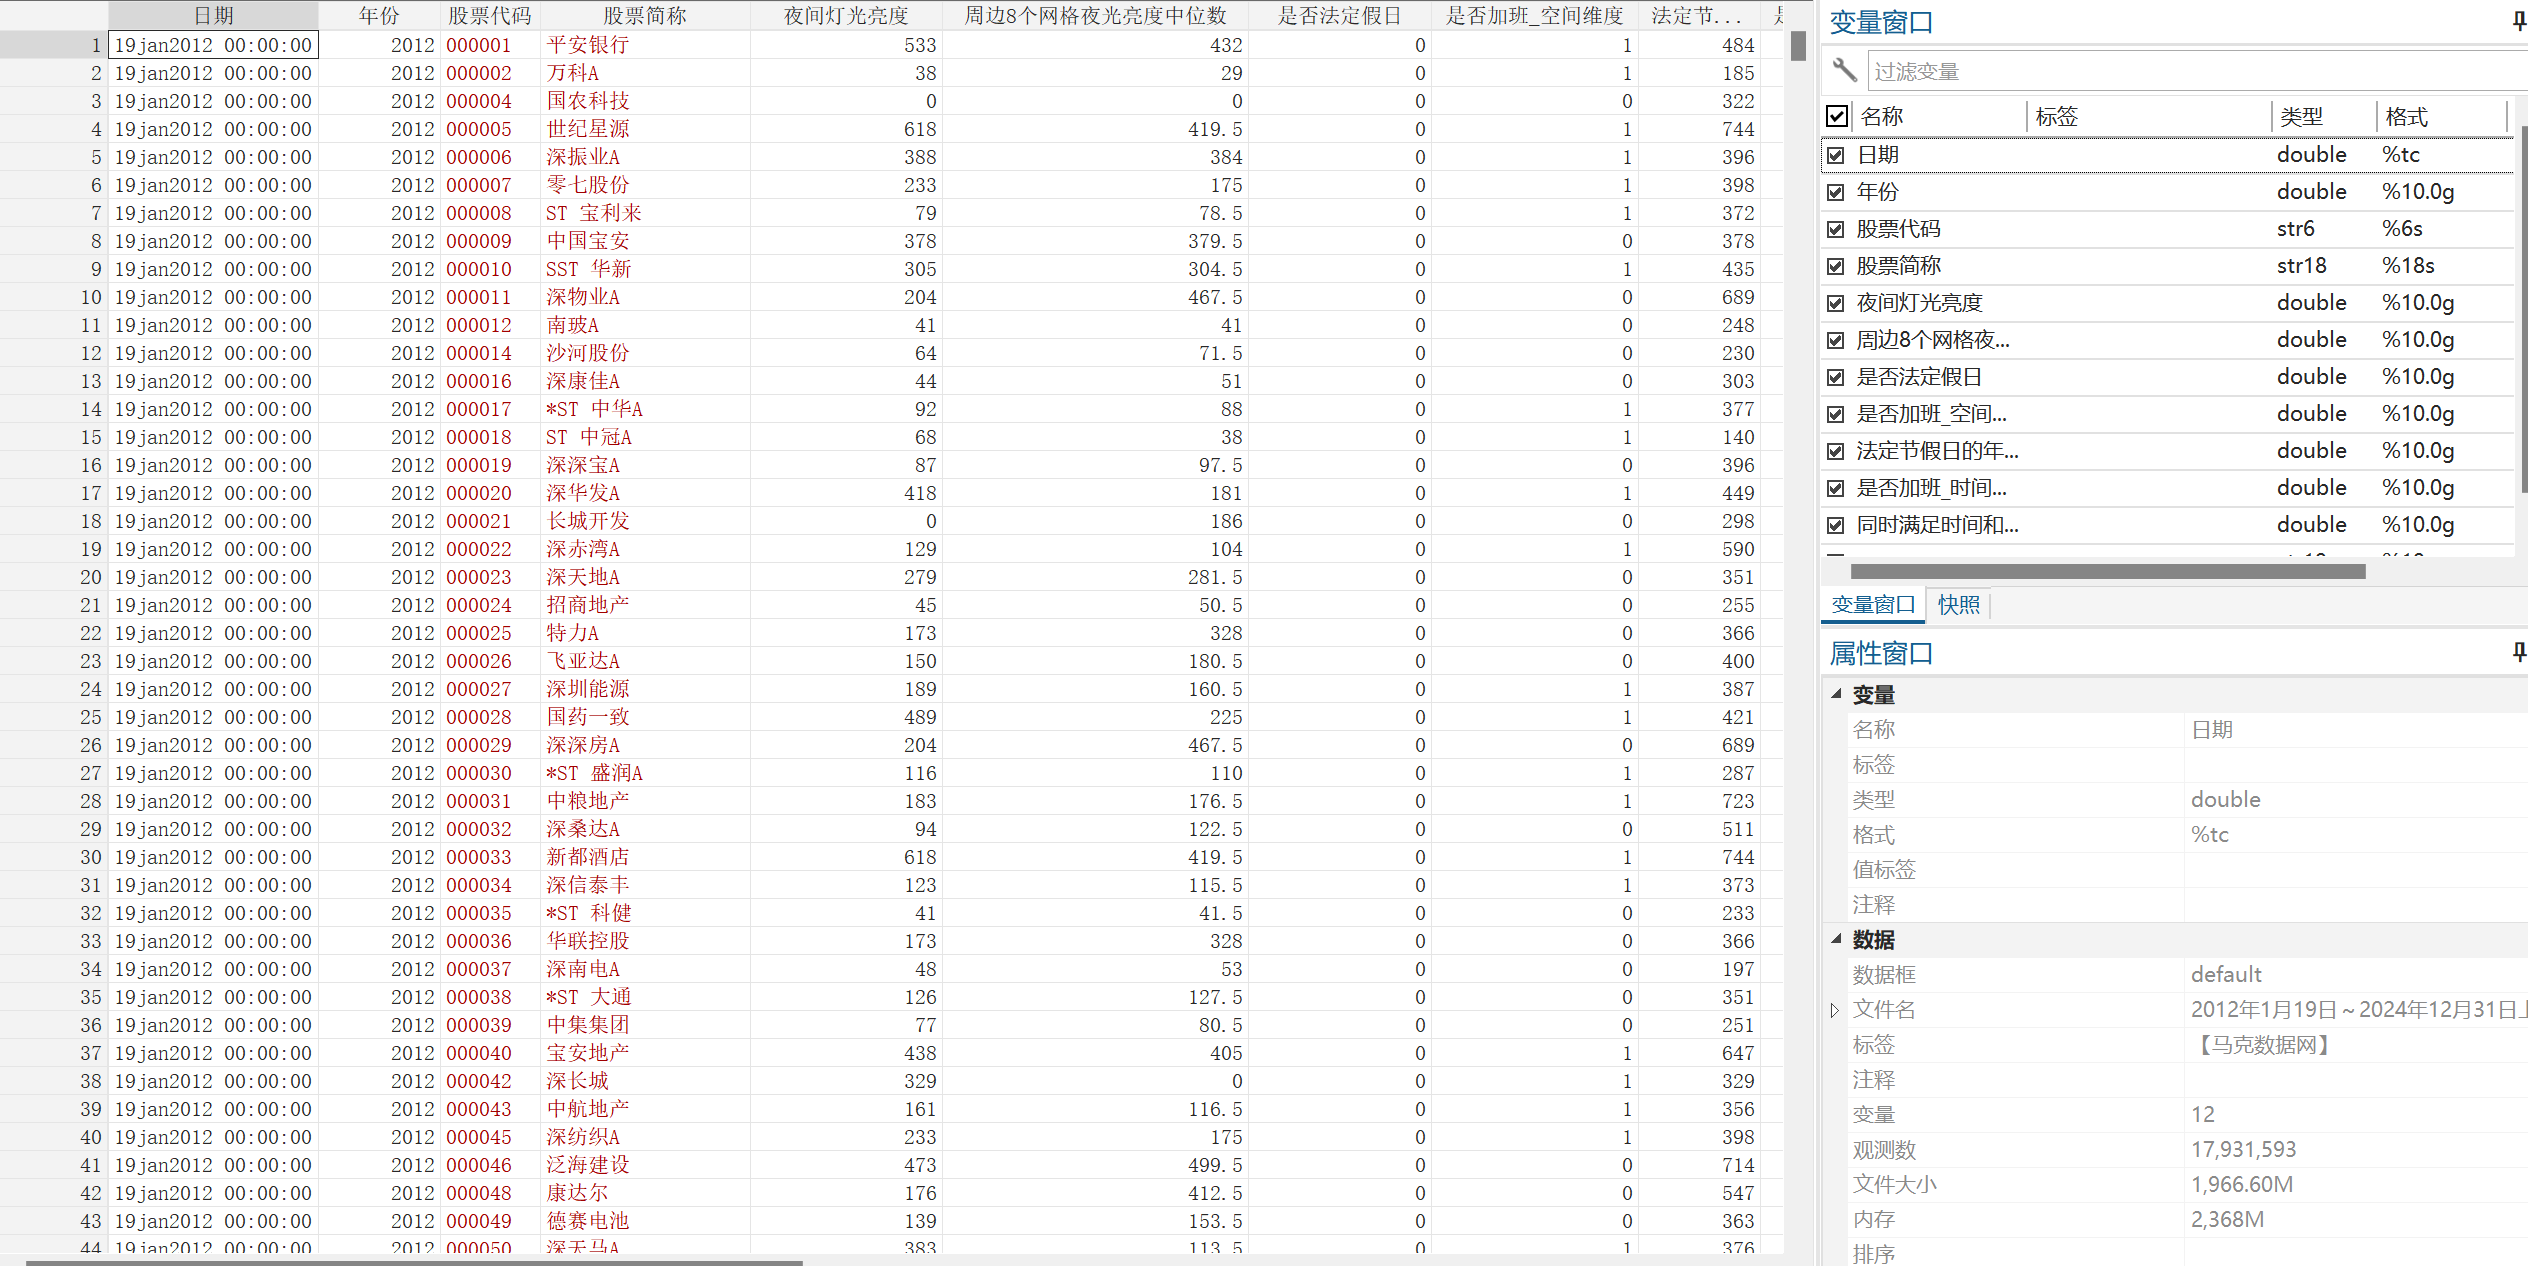Click the data grid vertical scrollbar thumb
Viewport: 2528px width, 1266px height.
pyautogui.click(x=1798, y=46)
